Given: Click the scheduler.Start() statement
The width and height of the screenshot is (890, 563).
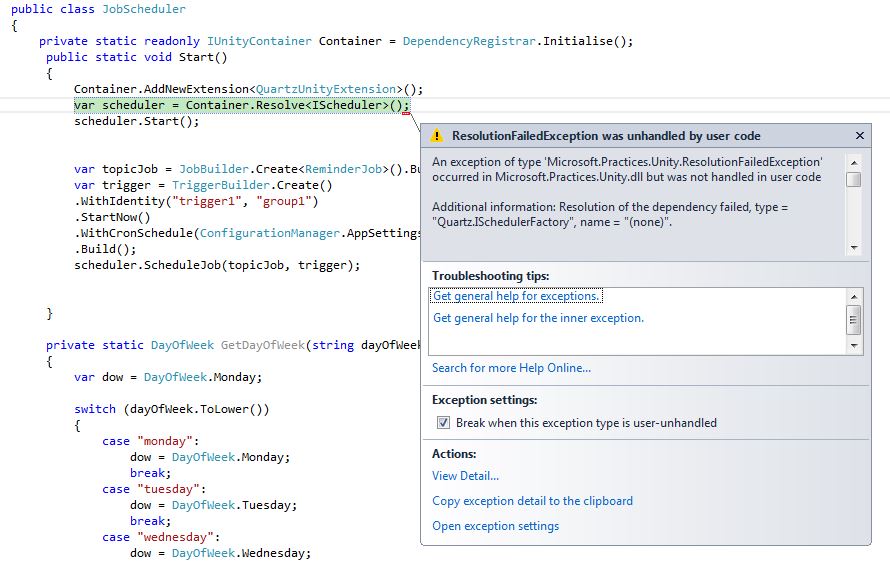Looking at the screenshot, I should 136,121.
